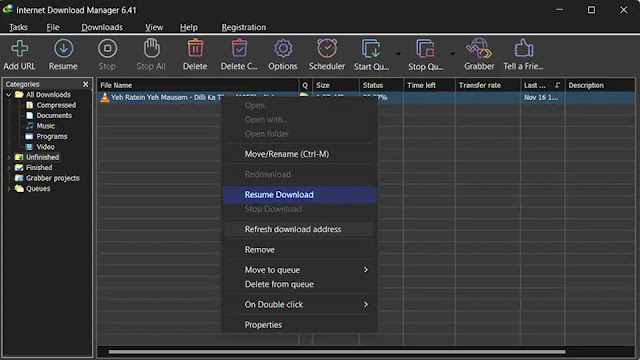Click the IDM logo in title bar
The image size is (640, 360).
(x=8, y=9)
